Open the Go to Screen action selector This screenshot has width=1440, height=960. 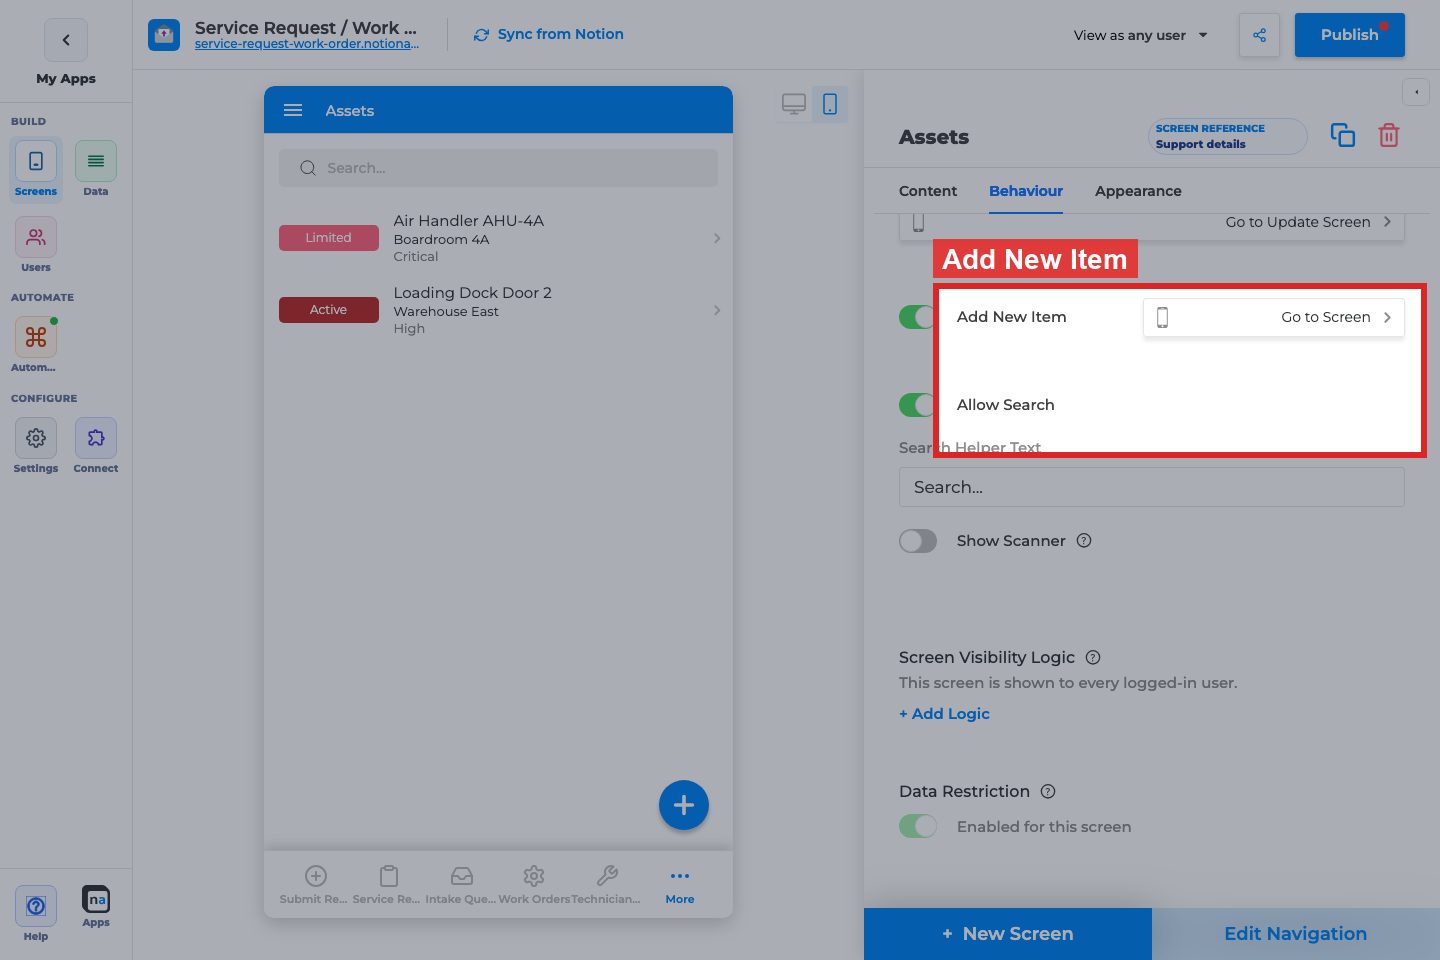coord(1274,317)
